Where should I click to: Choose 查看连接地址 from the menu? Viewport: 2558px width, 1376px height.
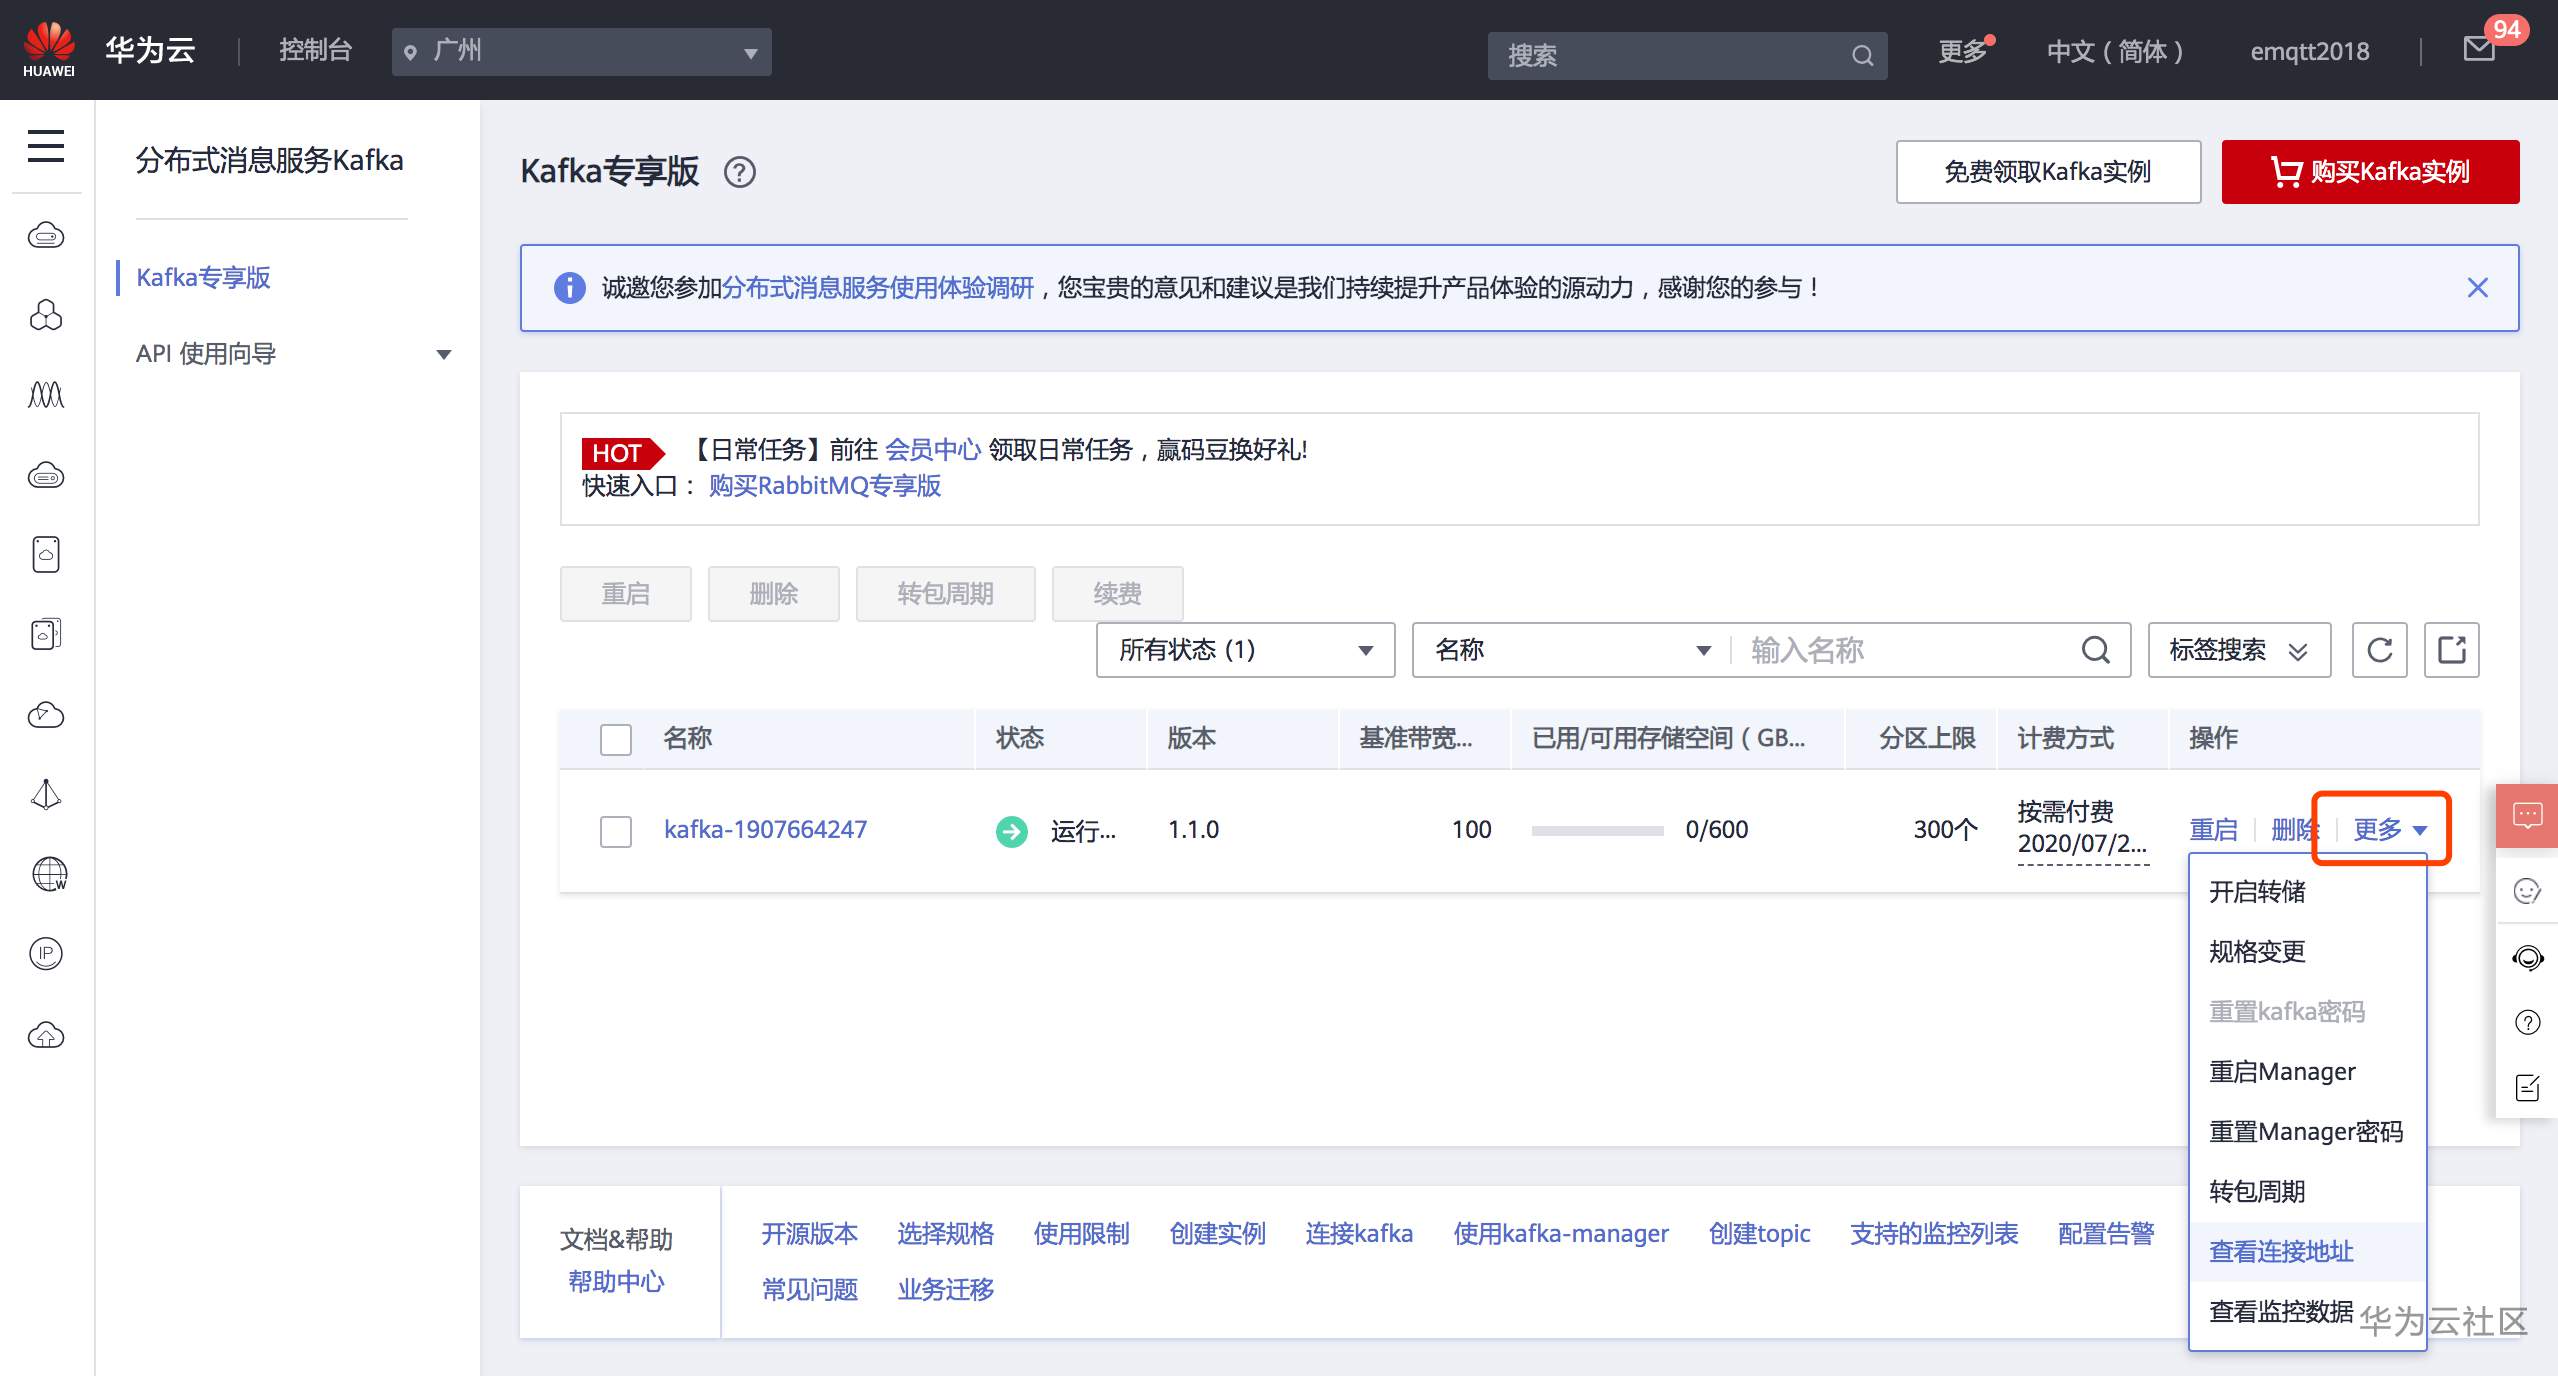click(x=2281, y=1251)
